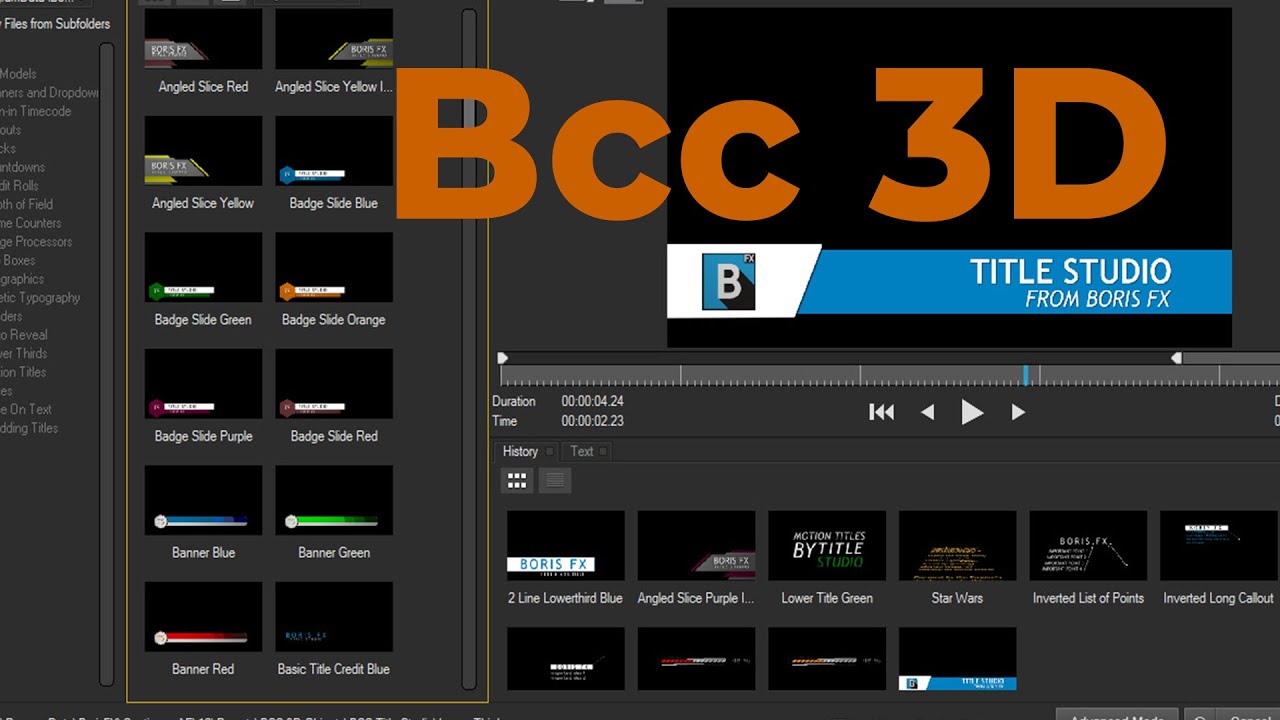Open Lower Title Green from History

pos(827,559)
